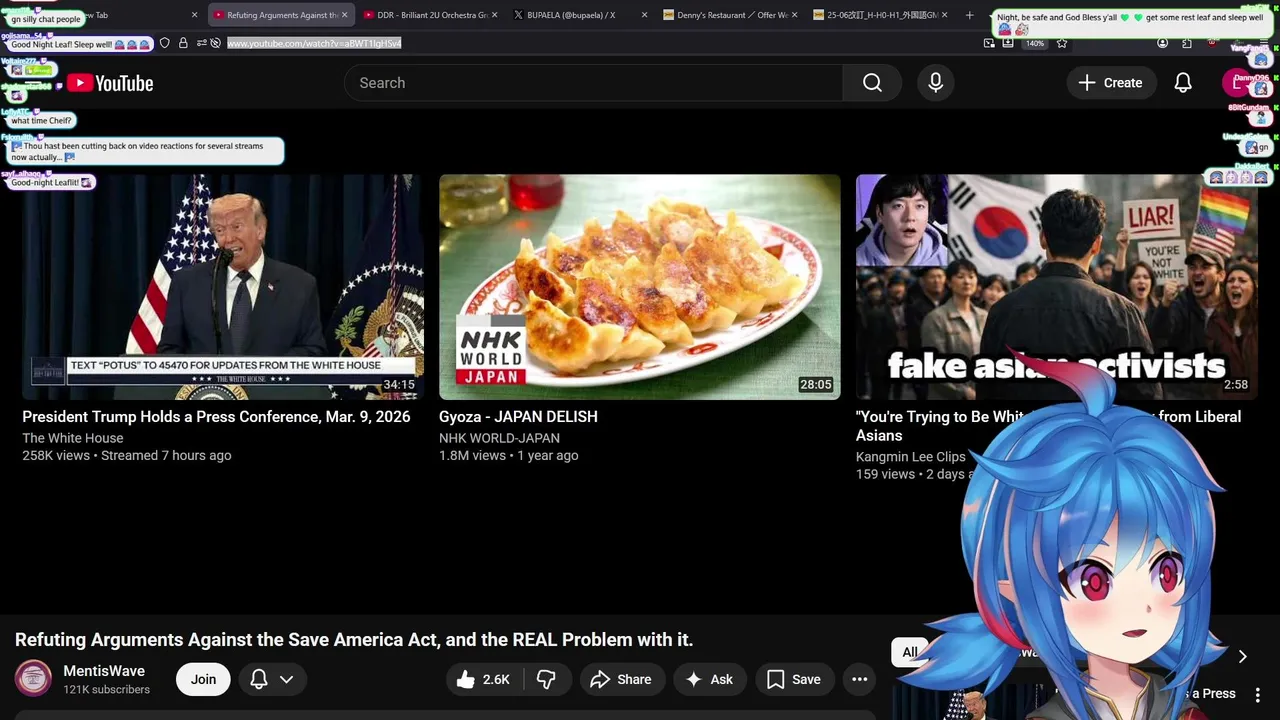The height and width of the screenshot is (720, 1280).
Task: Click title 'President Trump Holds a Press Conference'
Action: 216,417
